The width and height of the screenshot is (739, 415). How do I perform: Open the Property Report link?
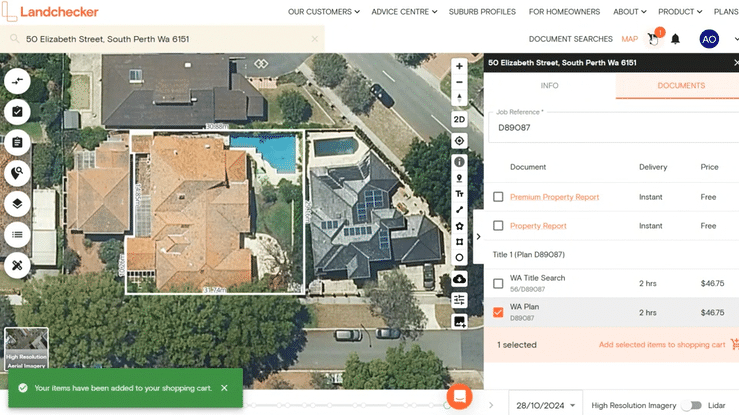(538, 226)
